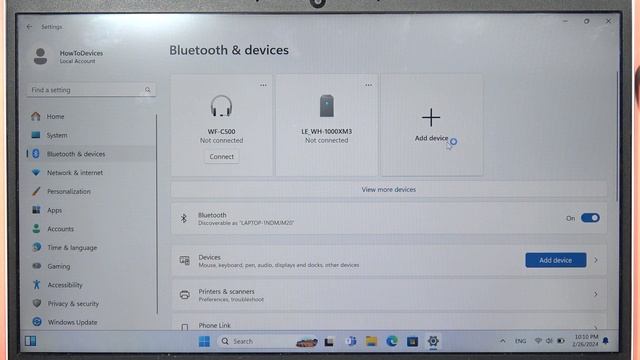Show hidden system tray icons
The width and height of the screenshot is (640, 360).
[x=502, y=341]
